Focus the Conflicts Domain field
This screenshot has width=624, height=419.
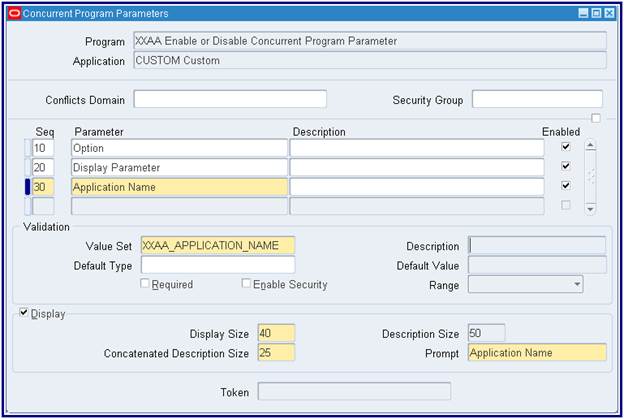[230, 99]
